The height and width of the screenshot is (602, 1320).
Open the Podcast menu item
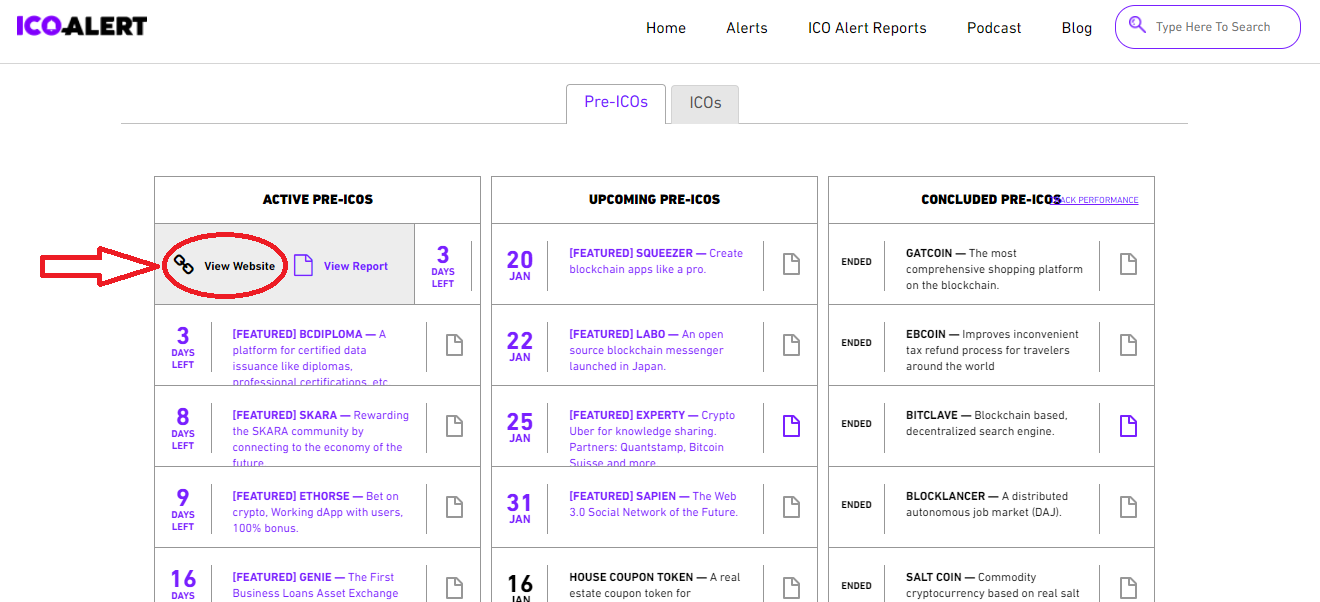pos(994,28)
